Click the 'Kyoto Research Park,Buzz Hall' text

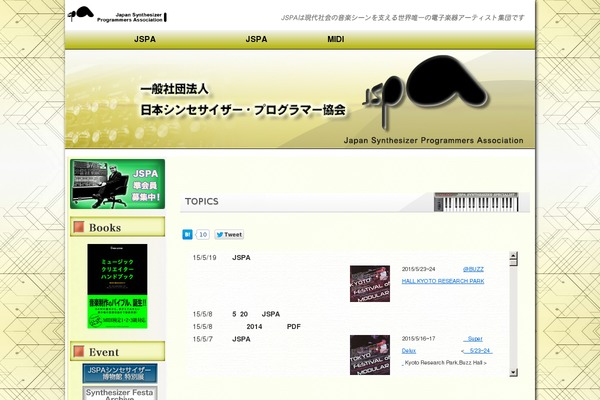point(444,362)
